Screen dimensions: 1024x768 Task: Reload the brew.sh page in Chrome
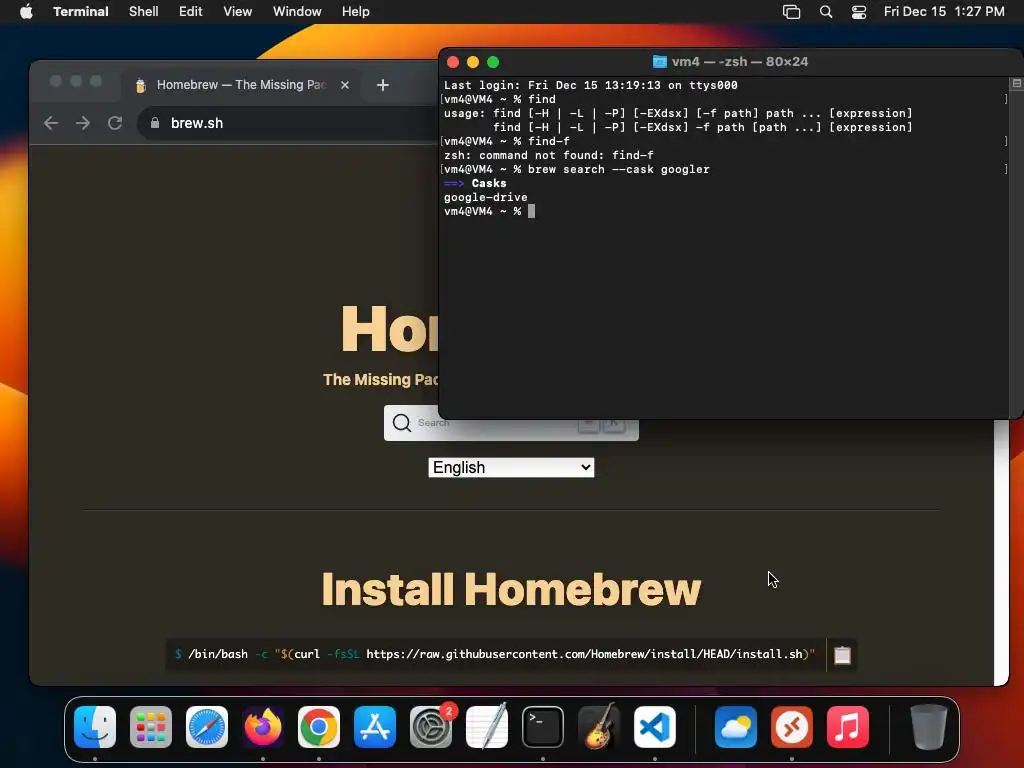115,123
